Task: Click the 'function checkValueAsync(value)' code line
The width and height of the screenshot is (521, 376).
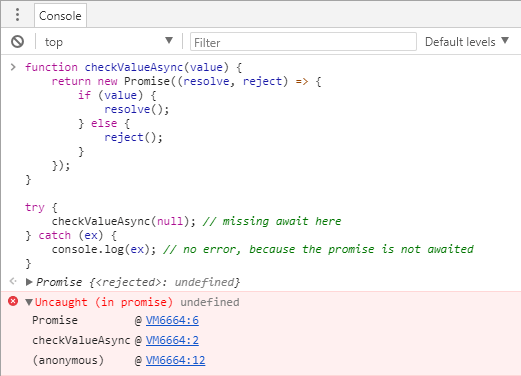Action: (x=134, y=67)
